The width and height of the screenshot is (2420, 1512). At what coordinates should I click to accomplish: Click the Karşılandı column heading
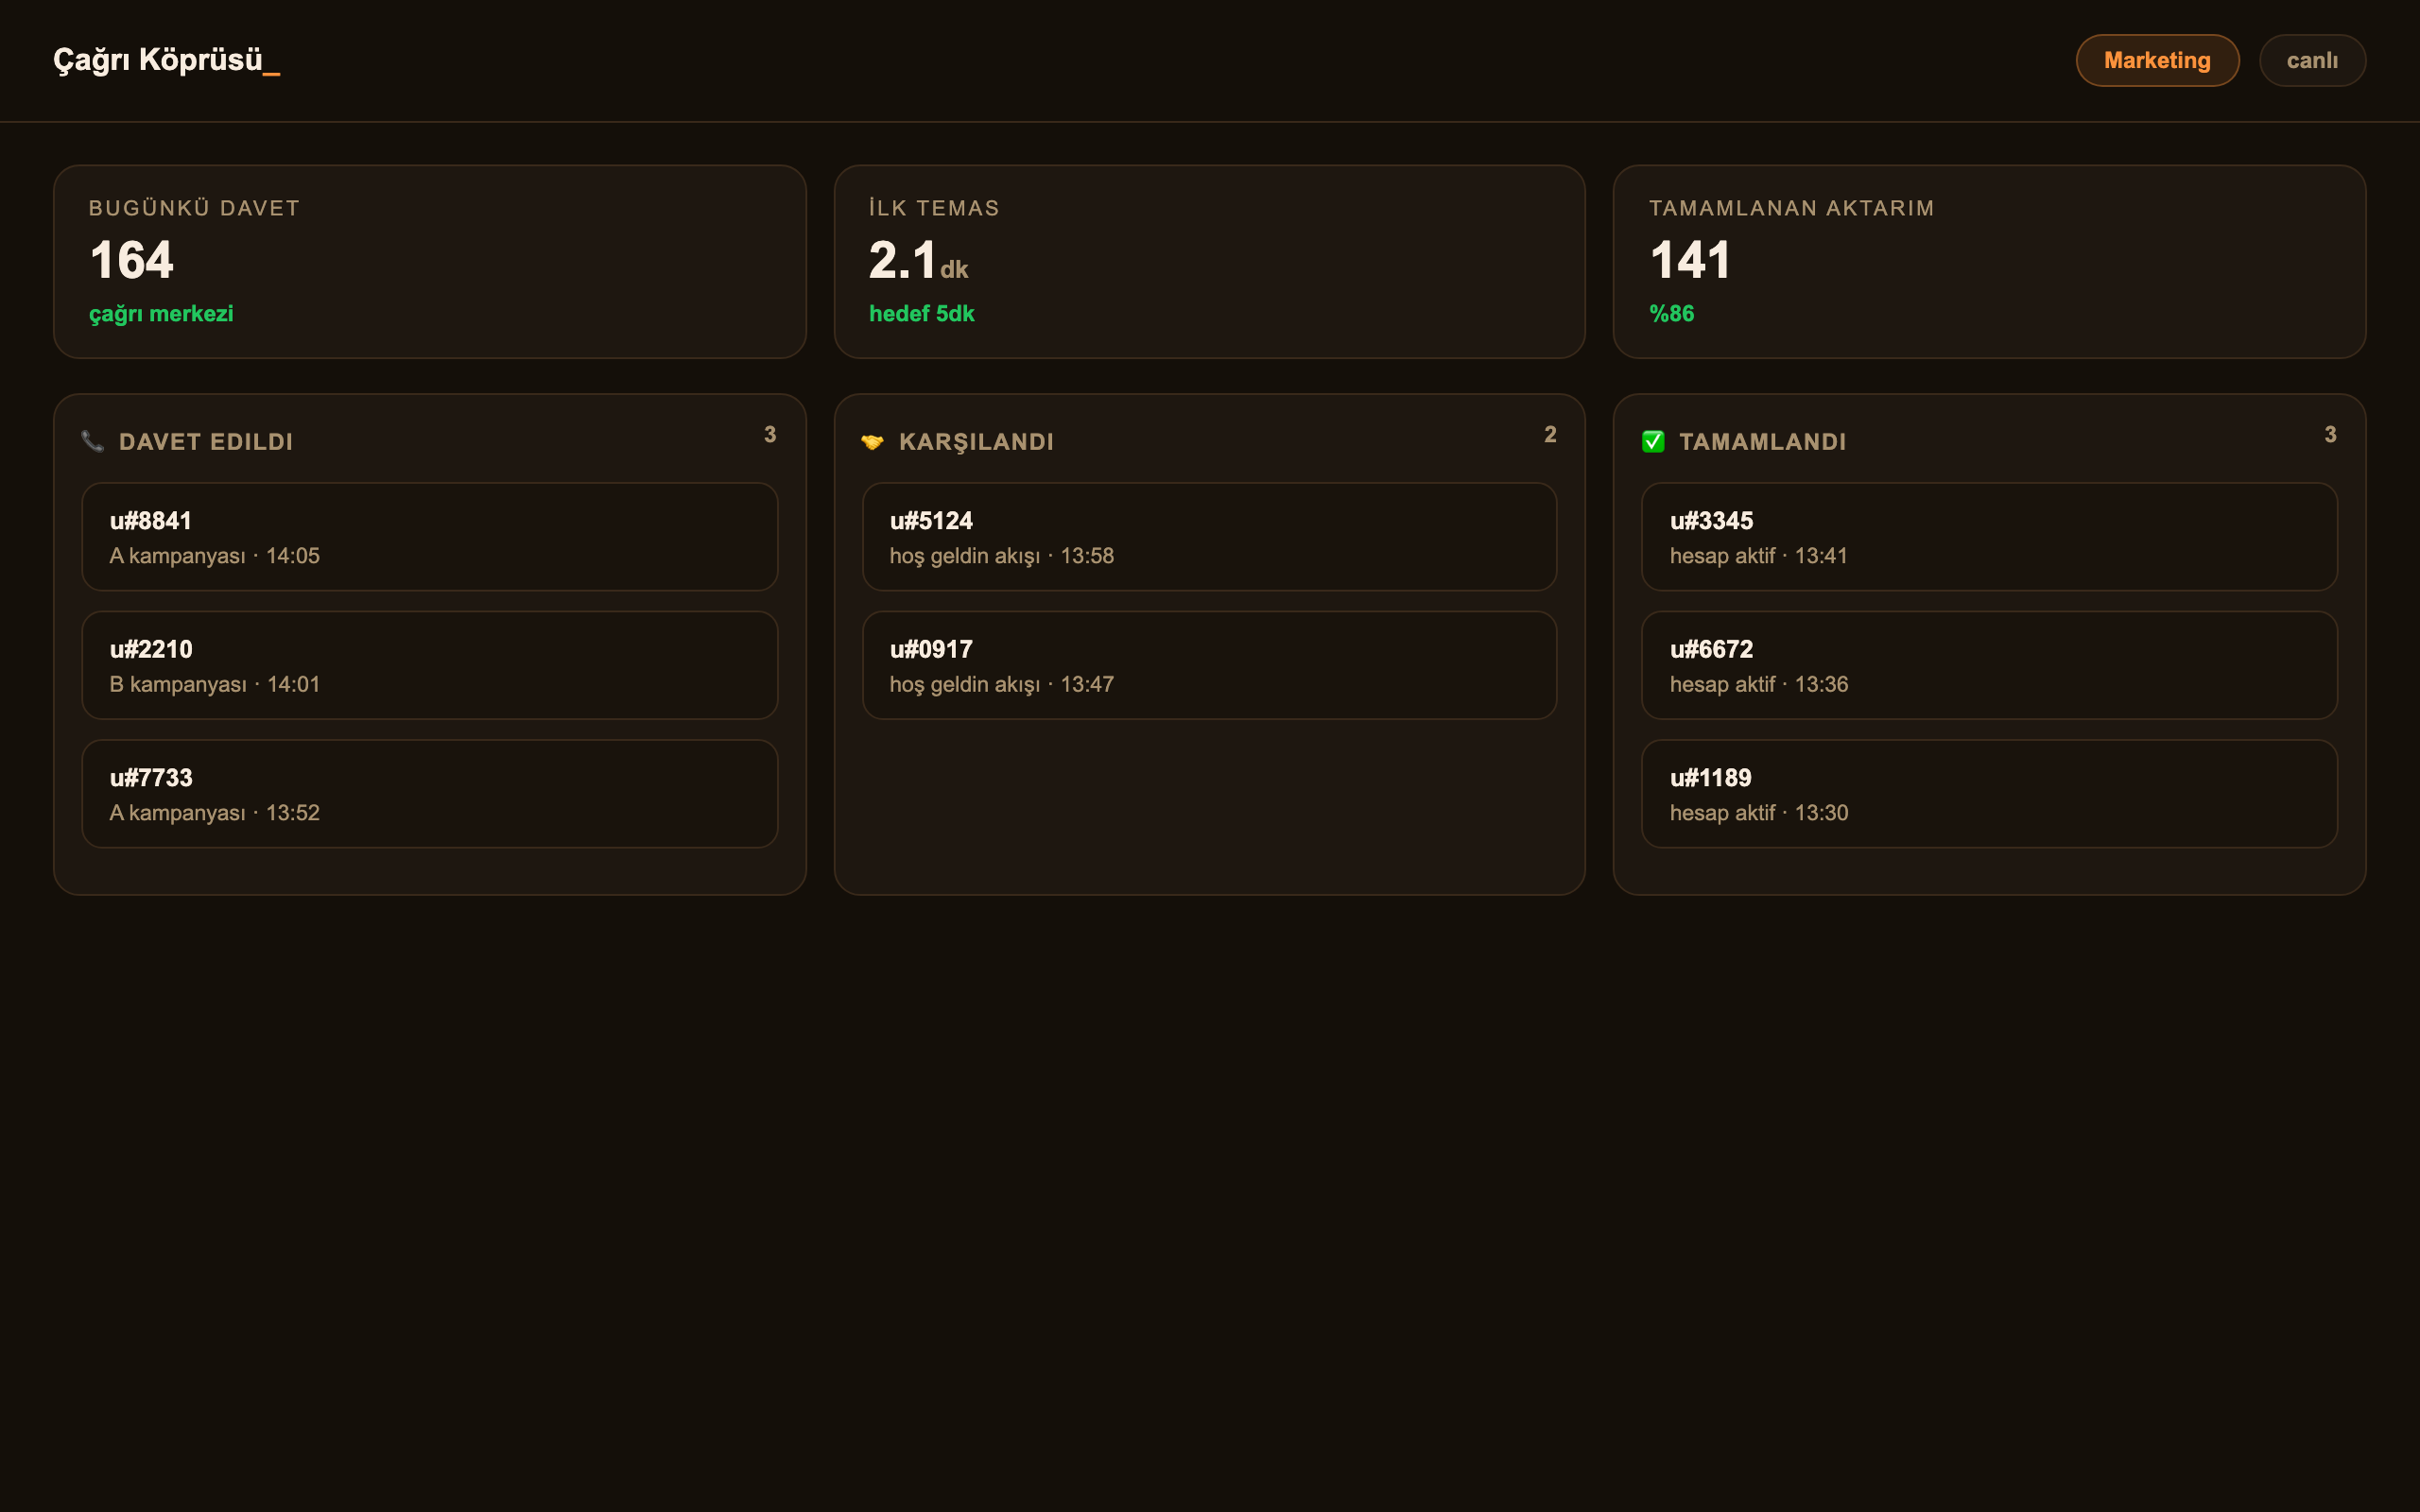pyautogui.click(x=976, y=442)
